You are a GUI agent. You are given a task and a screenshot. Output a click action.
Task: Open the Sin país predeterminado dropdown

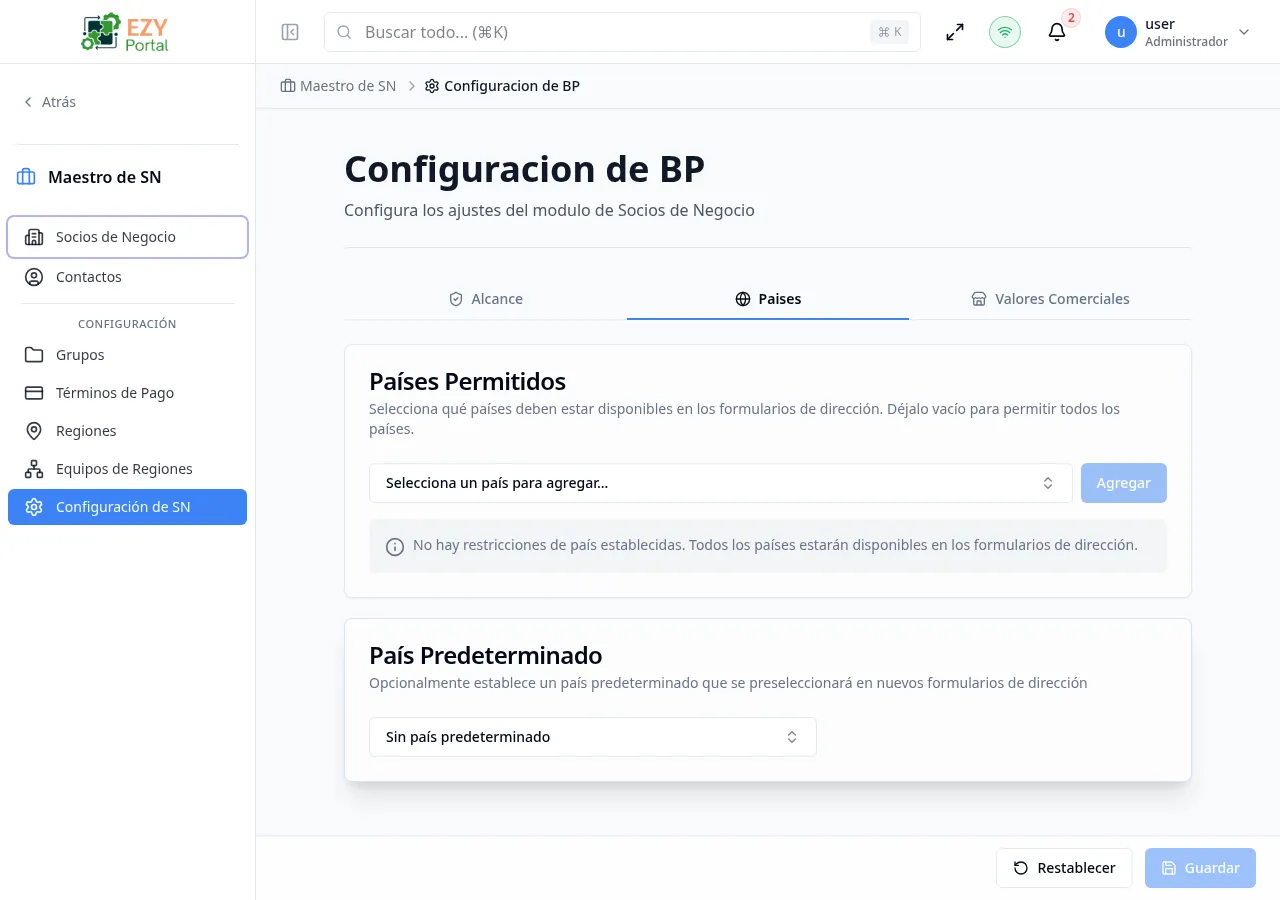[593, 737]
